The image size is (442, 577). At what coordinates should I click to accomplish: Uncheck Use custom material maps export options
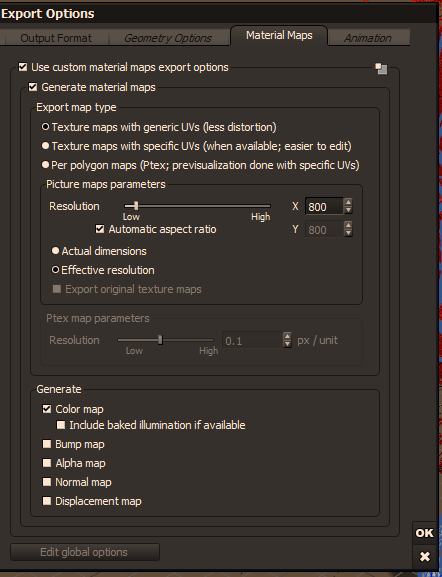(x=23, y=67)
